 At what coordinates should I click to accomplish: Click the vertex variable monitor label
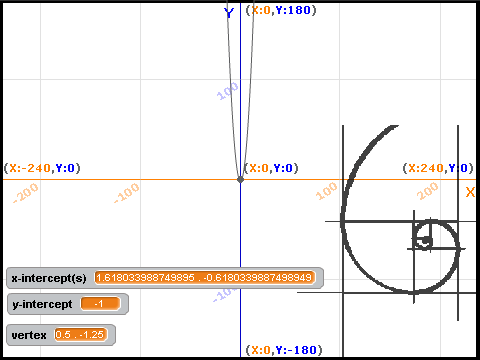pos(29,335)
